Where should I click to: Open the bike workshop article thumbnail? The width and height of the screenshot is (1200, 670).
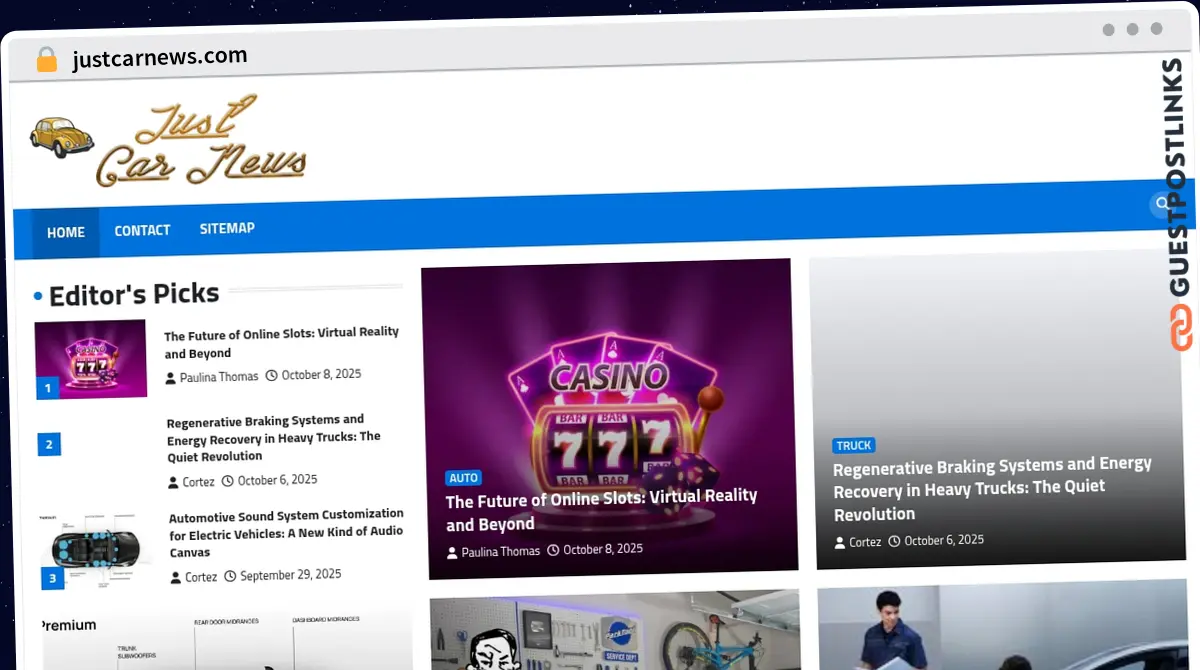pos(614,632)
